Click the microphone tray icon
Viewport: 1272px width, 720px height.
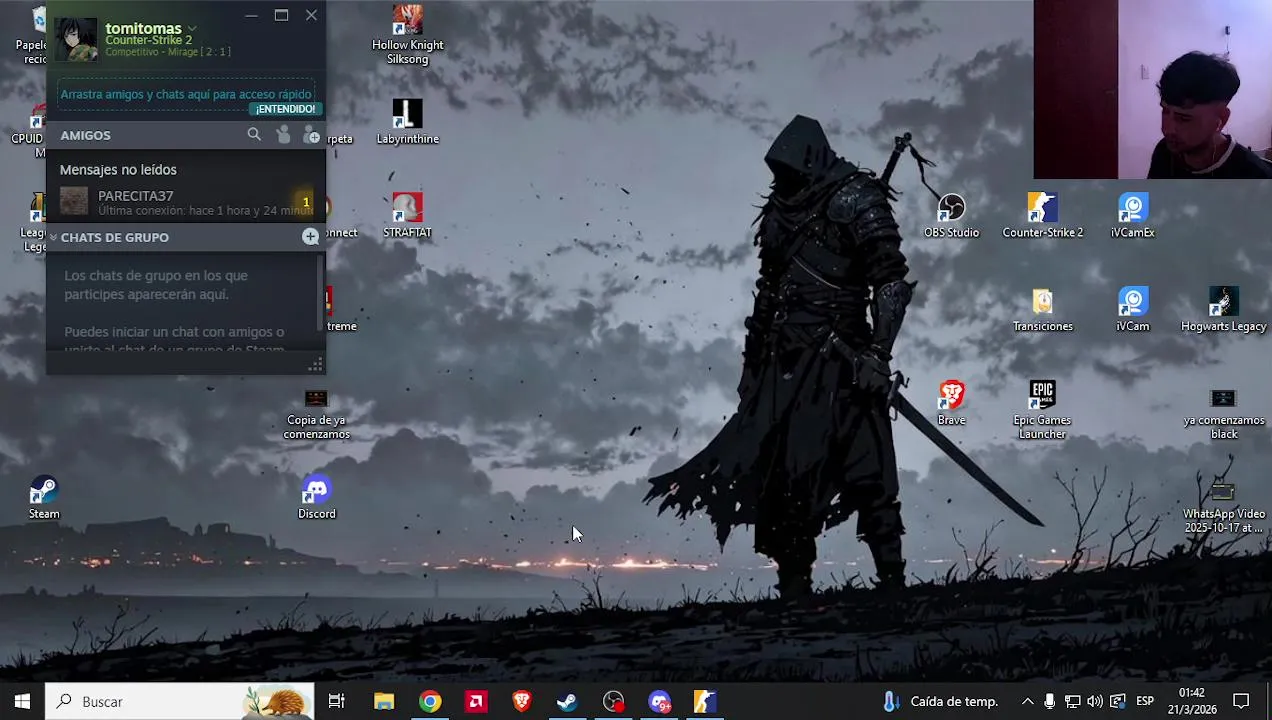[x=1049, y=702]
